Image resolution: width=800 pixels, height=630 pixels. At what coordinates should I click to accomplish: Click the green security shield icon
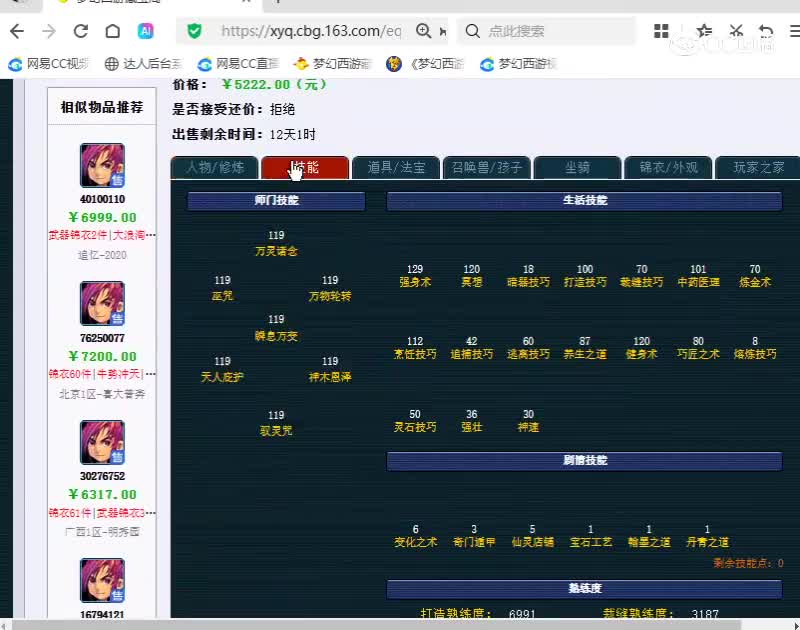click(194, 32)
